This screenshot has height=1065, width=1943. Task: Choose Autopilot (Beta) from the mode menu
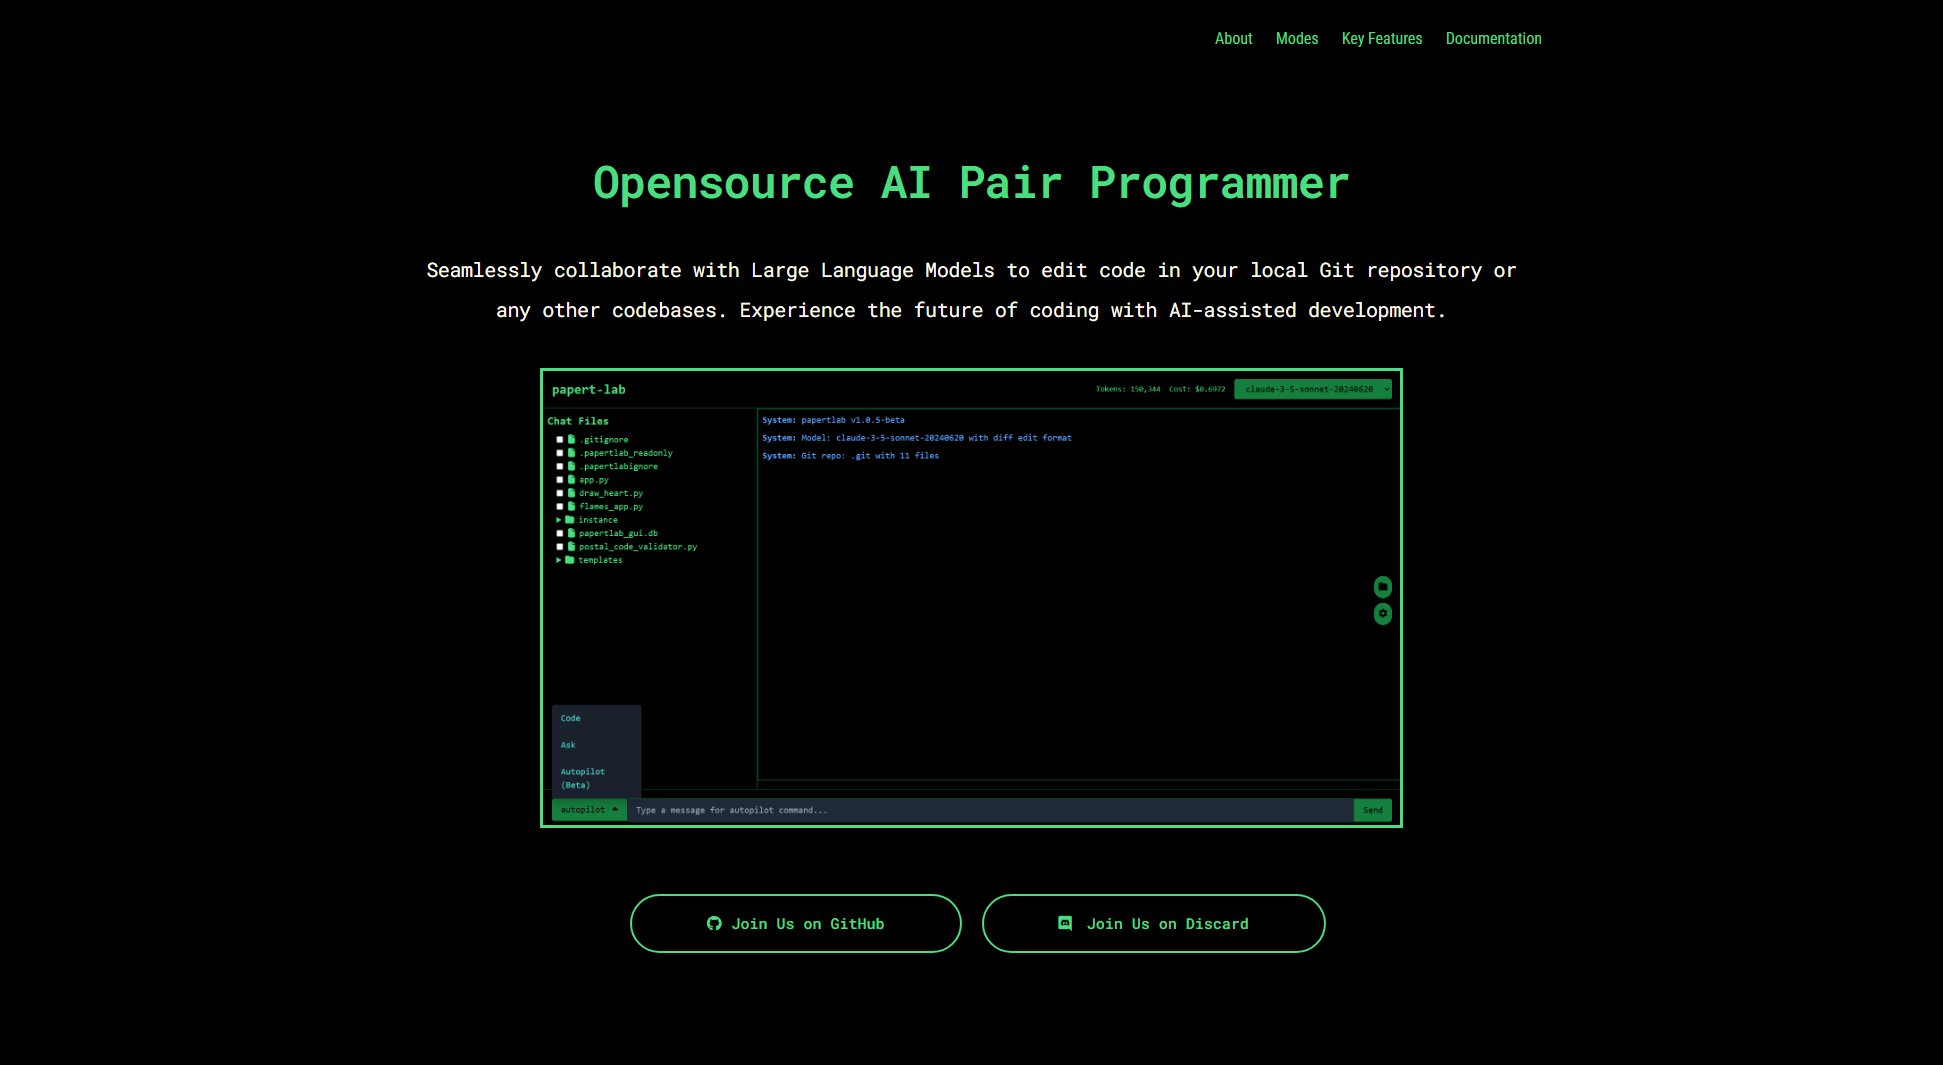(583, 778)
